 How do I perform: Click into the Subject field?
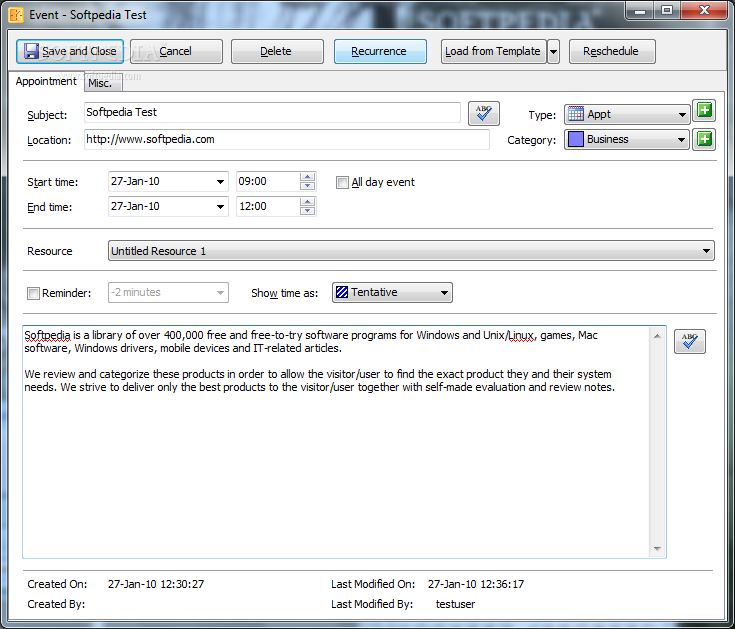tap(272, 112)
